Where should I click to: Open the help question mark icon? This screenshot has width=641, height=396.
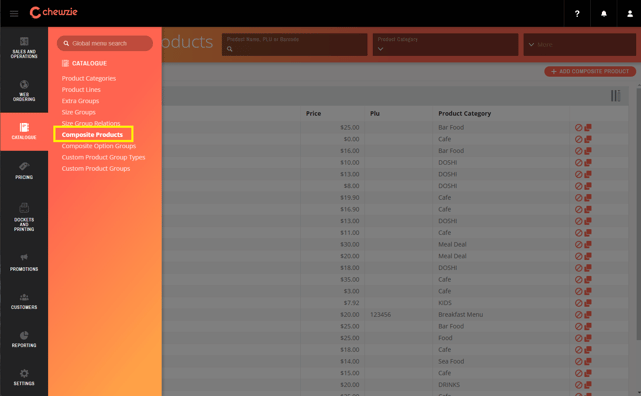[577, 13]
